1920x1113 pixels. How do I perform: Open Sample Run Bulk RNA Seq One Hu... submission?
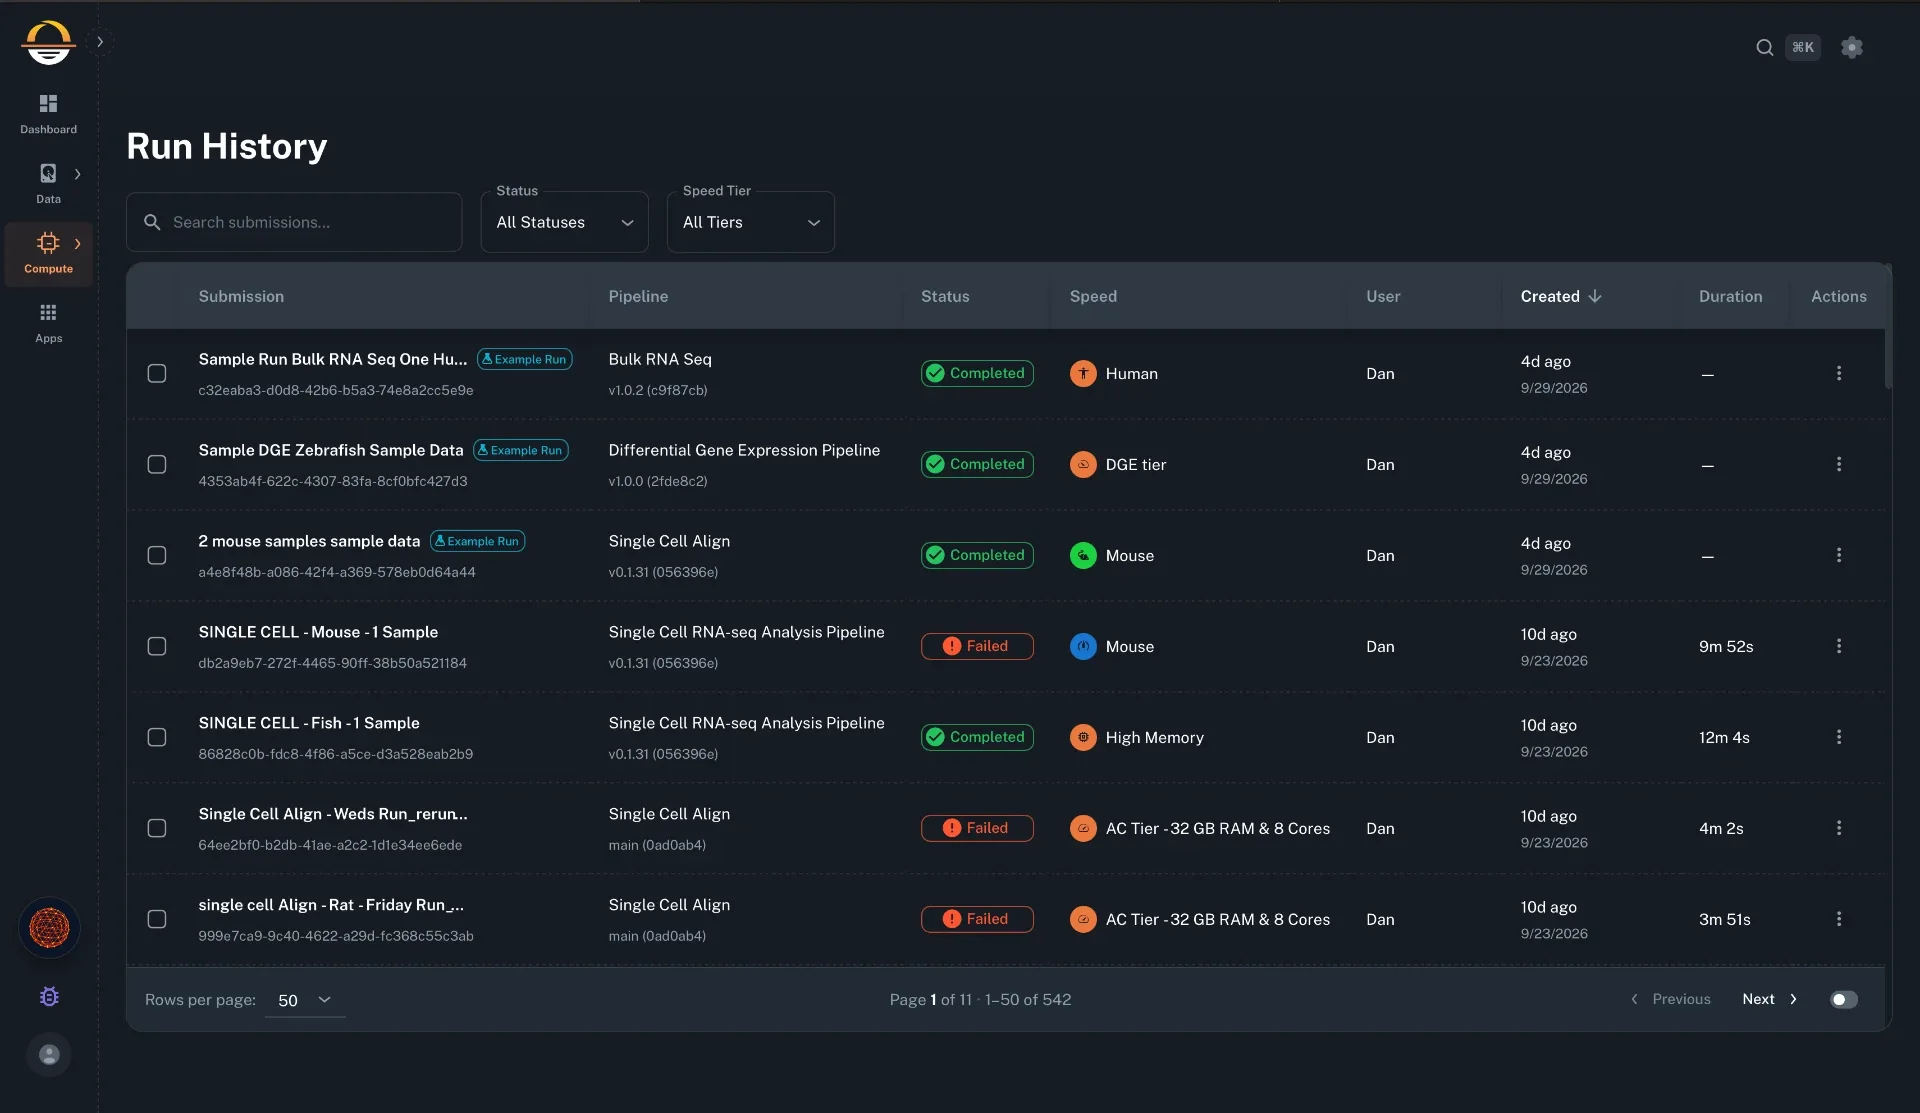click(333, 359)
